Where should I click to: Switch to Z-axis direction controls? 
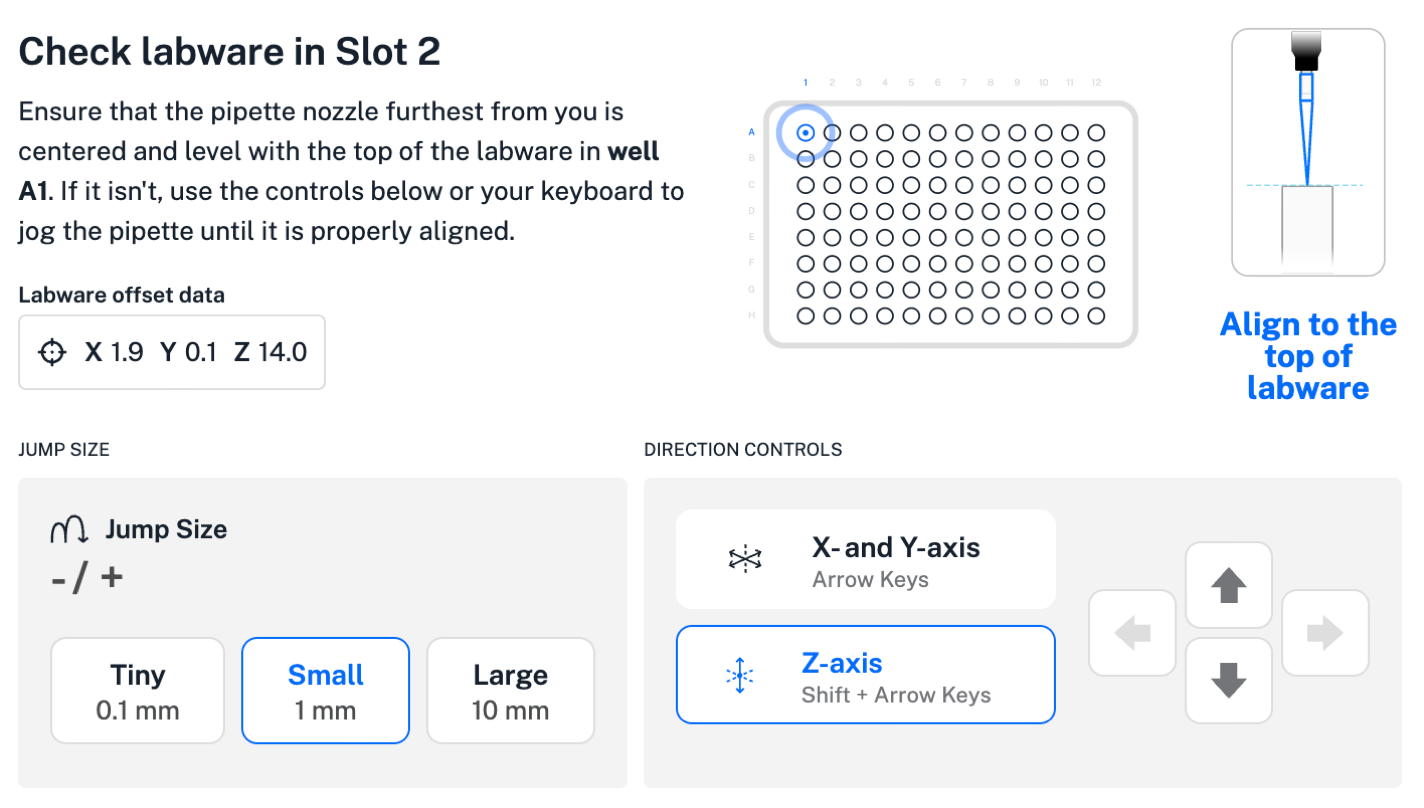point(865,675)
